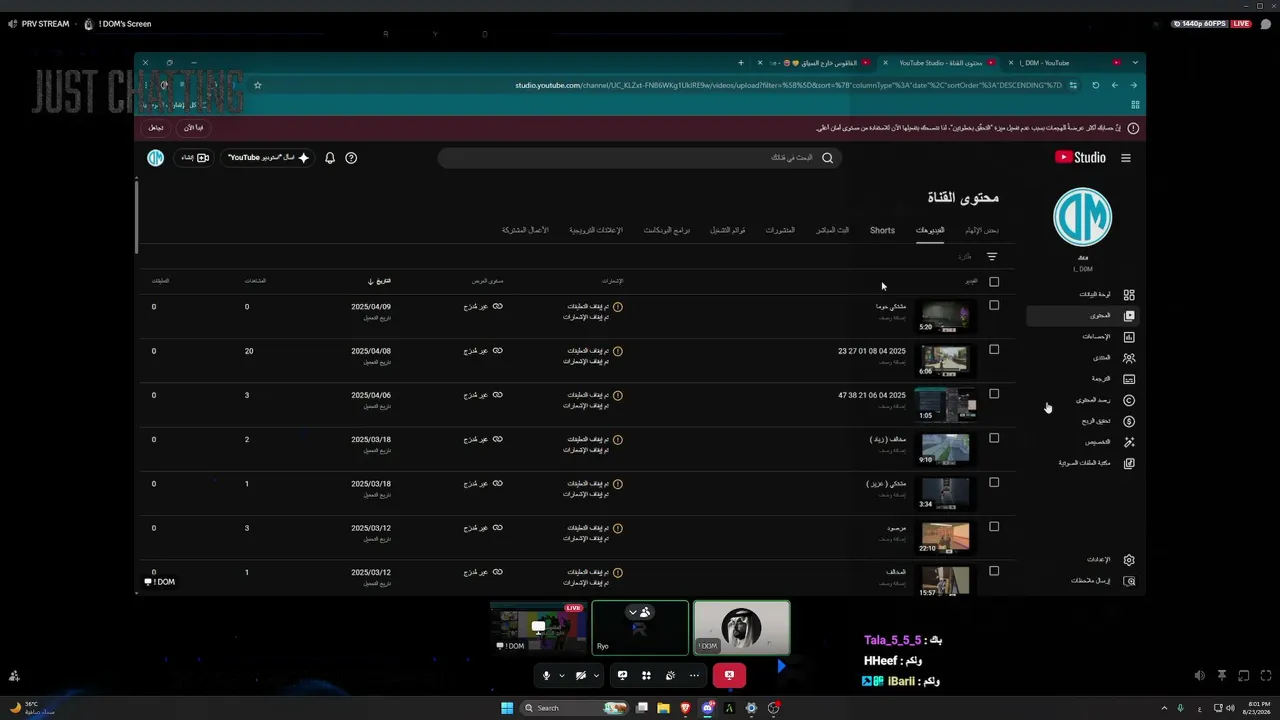Open the activities grid icon in call controls
Image resolution: width=1280 pixels, height=720 pixels.
[x=646, y=675]
